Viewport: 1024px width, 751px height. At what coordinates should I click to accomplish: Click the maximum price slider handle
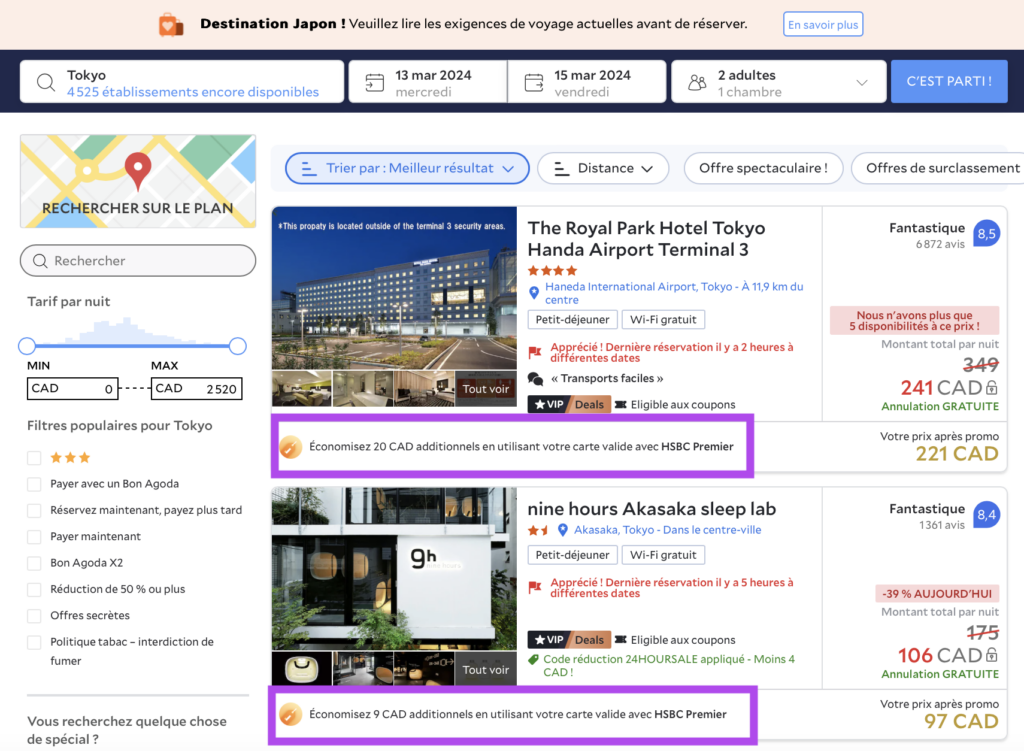pos(238,346)
